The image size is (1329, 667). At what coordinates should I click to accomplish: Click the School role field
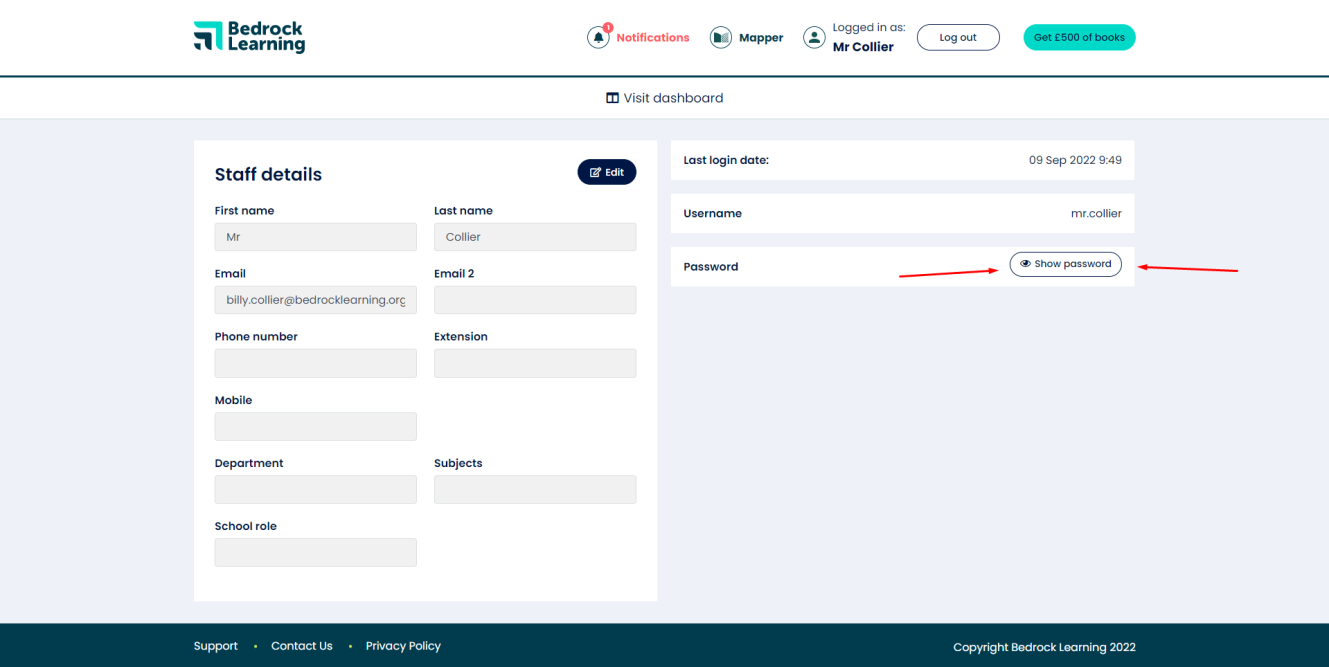(x=315, y=552)
